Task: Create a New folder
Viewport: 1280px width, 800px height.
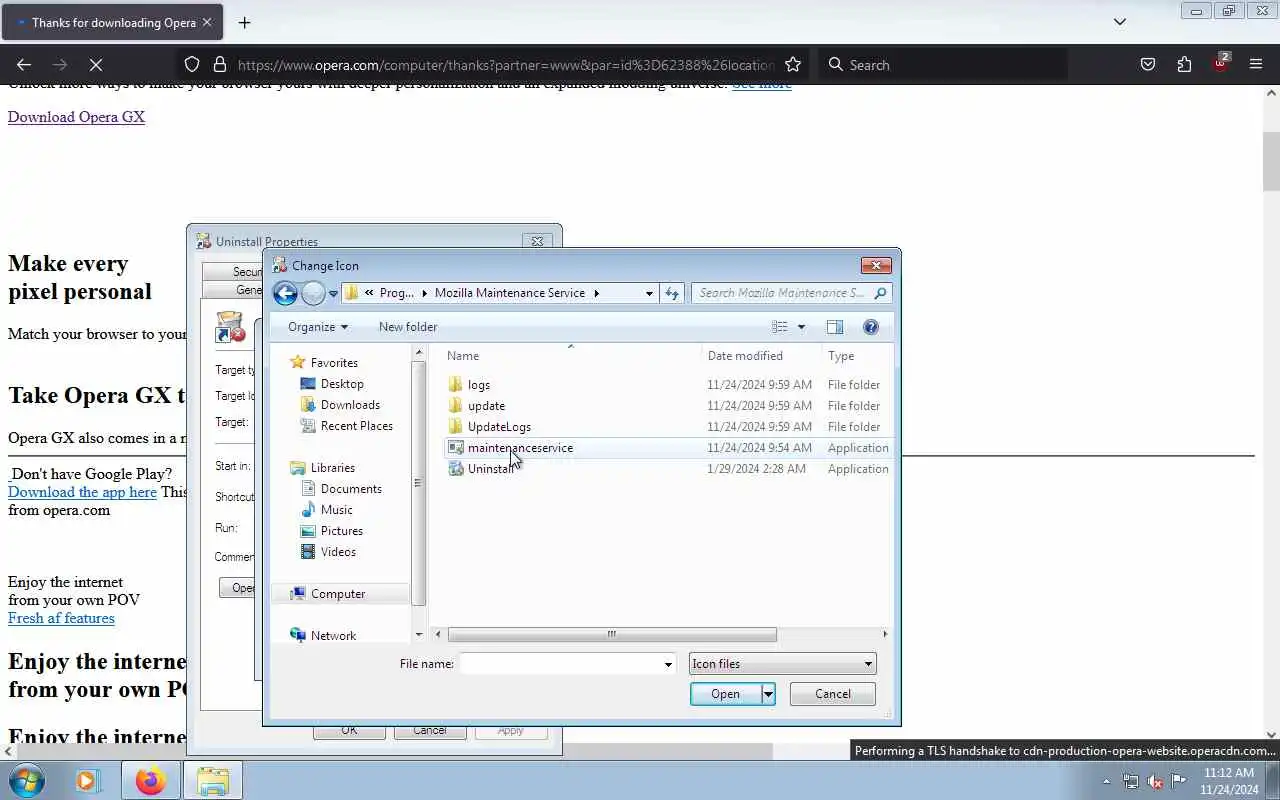Action: point(408,327)
